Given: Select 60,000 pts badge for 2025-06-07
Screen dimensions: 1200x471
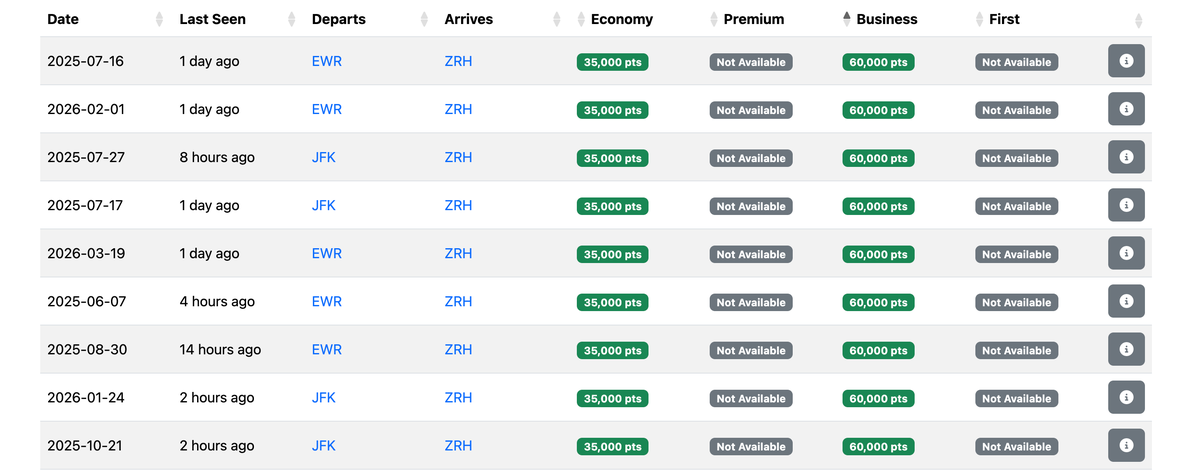Looking at the screenshot, I should (x=878, y=302).
